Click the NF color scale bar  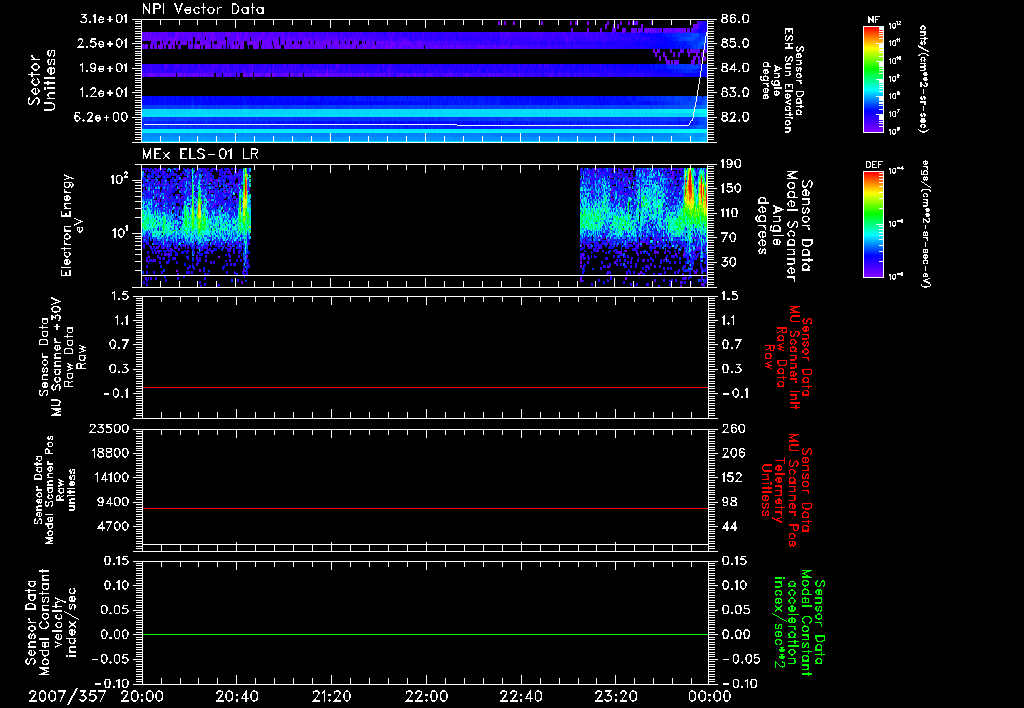pyautogui.click(x=872, y=79)
